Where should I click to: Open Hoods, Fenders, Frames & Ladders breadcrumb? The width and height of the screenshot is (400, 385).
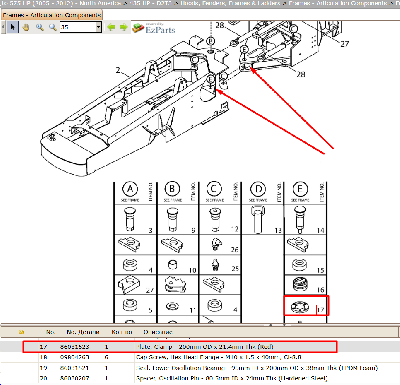(231, 3)
